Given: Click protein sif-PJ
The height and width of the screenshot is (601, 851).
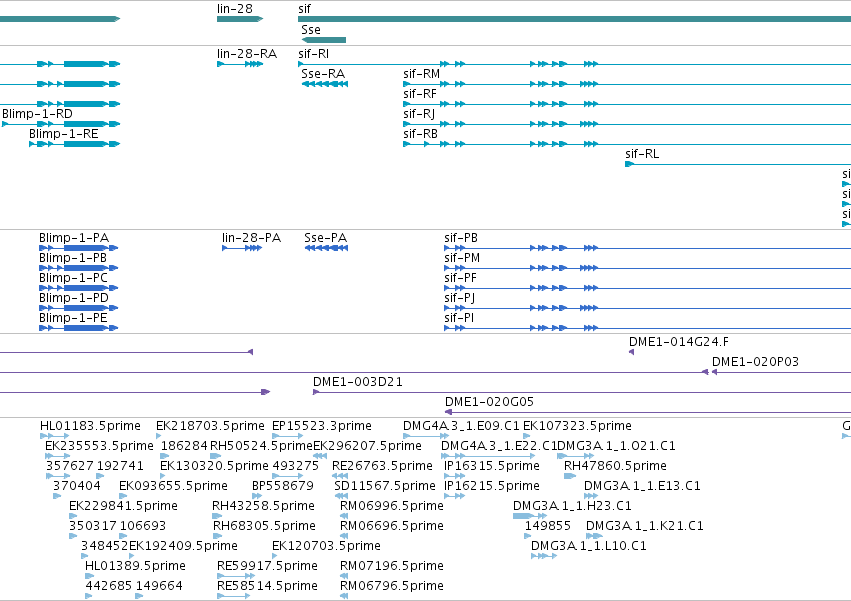Looking at the screenshot, I should (459, 298).
